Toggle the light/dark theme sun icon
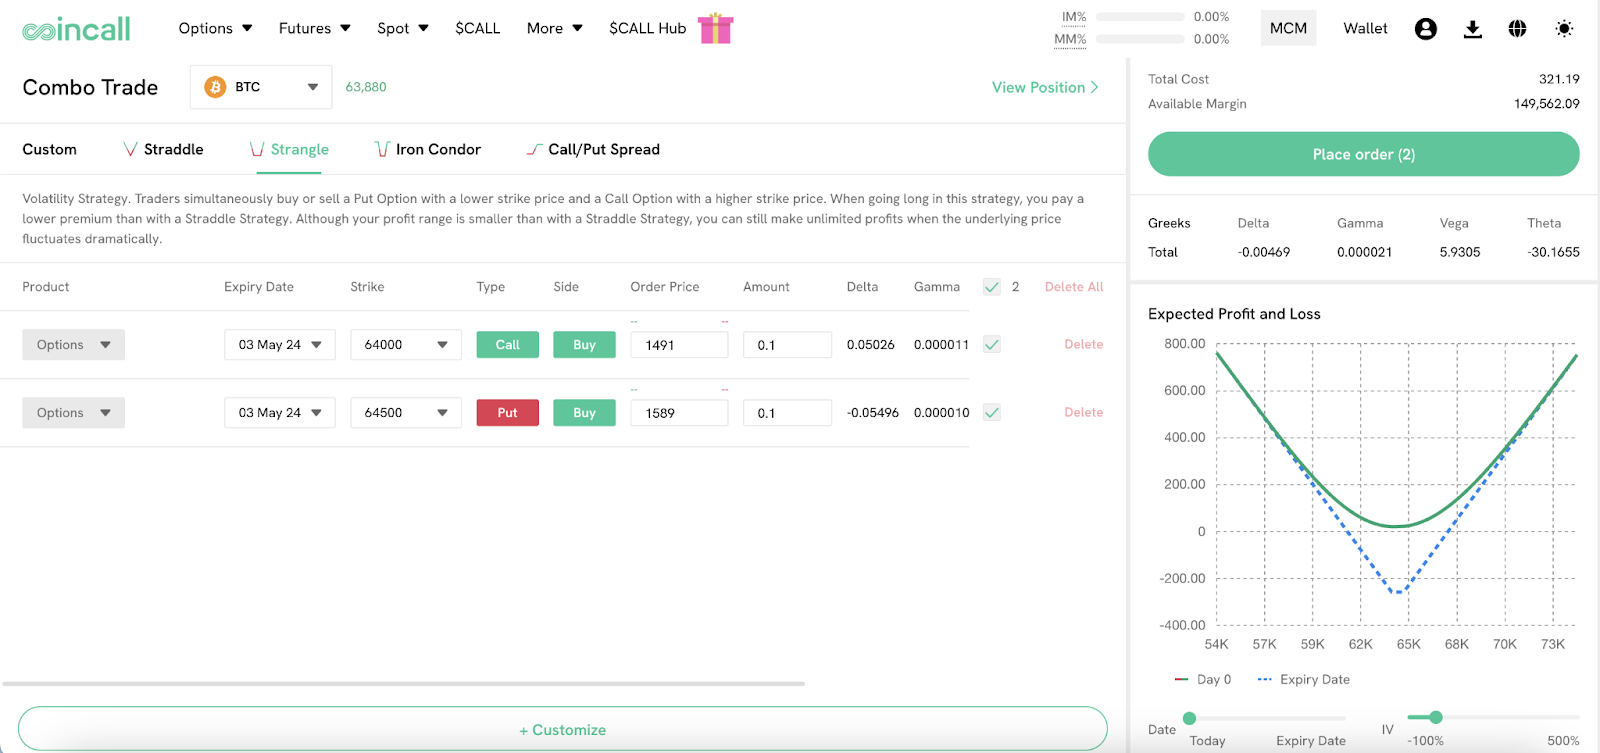The image size is (1600, 753). [x=1564, y=29]
